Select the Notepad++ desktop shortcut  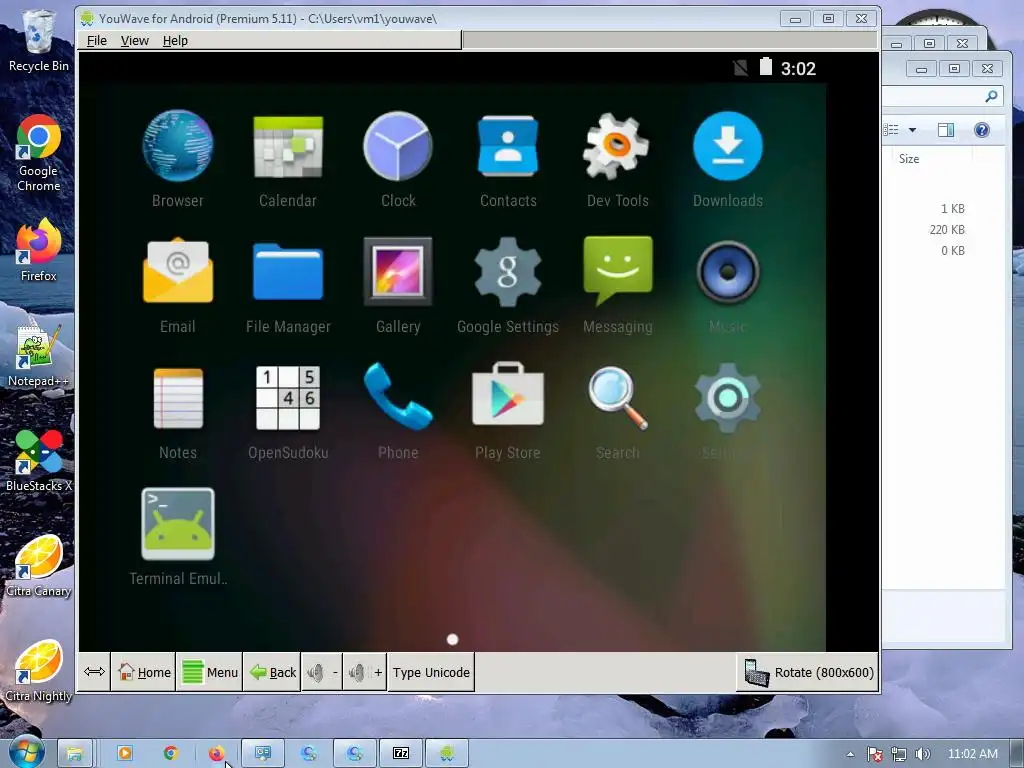[38, 356]
